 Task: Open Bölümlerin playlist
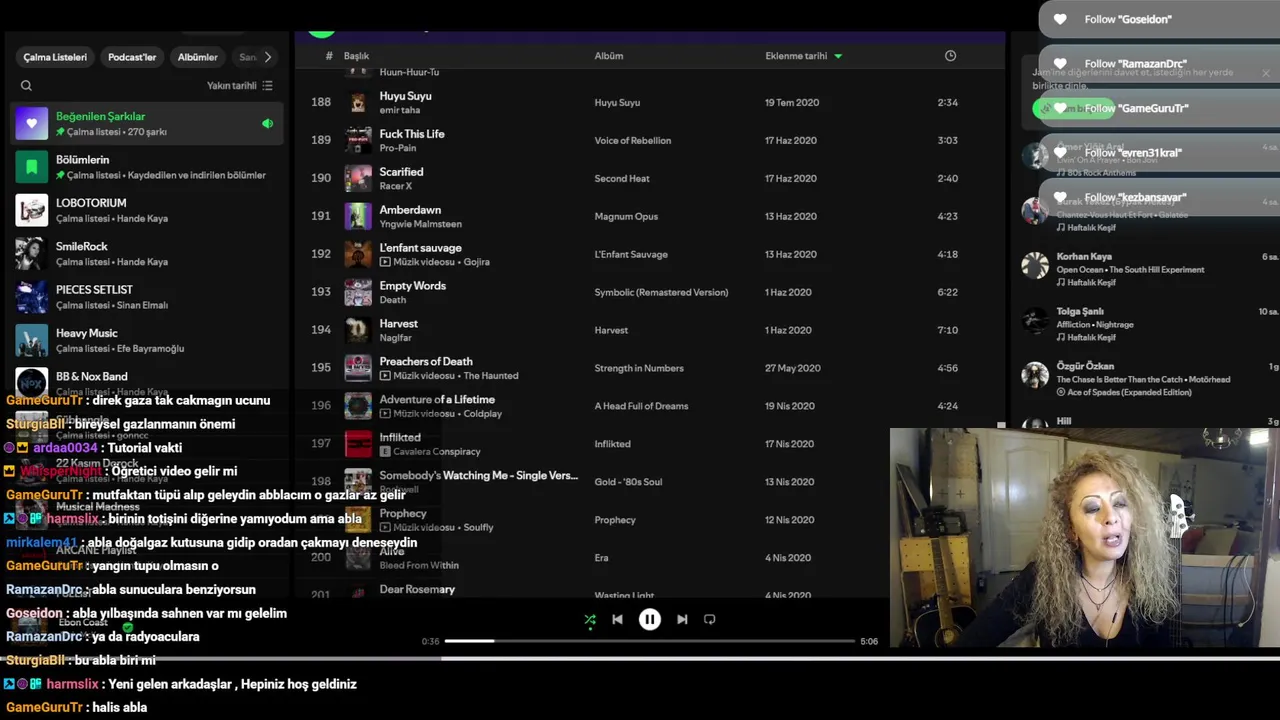coord(147,167)
